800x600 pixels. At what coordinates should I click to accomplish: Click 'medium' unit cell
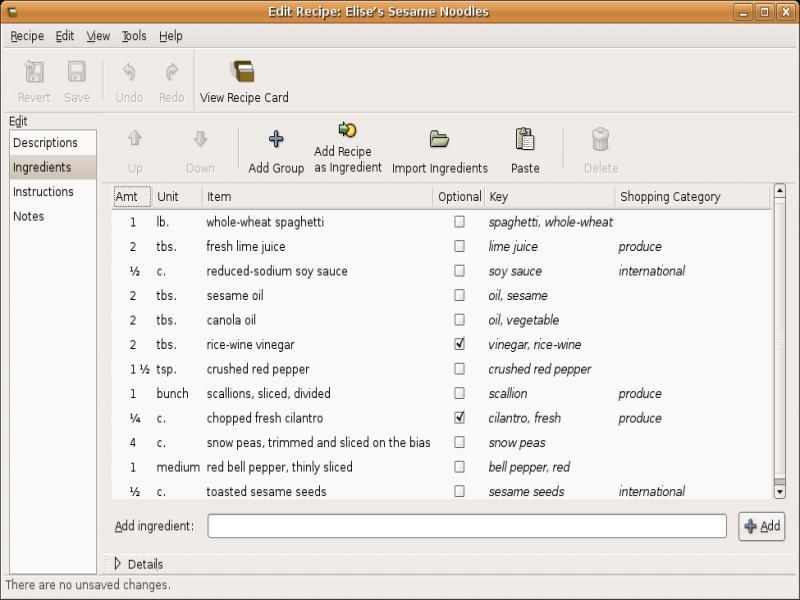point(178,467)
